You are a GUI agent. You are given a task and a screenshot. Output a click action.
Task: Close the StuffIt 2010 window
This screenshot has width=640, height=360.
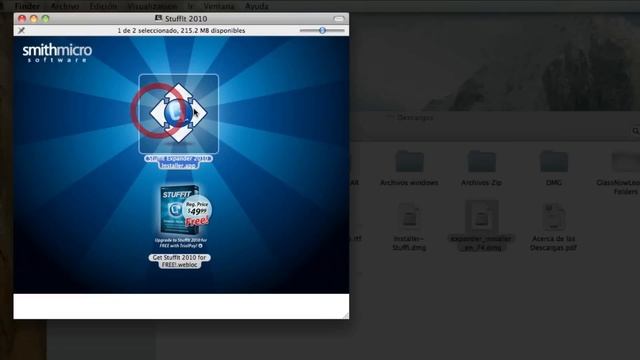click(x=22, y=19)
